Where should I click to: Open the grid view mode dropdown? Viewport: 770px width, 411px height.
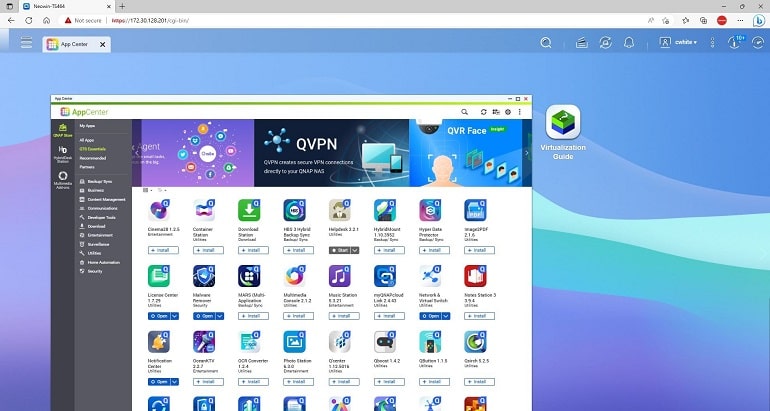(147, 190)
